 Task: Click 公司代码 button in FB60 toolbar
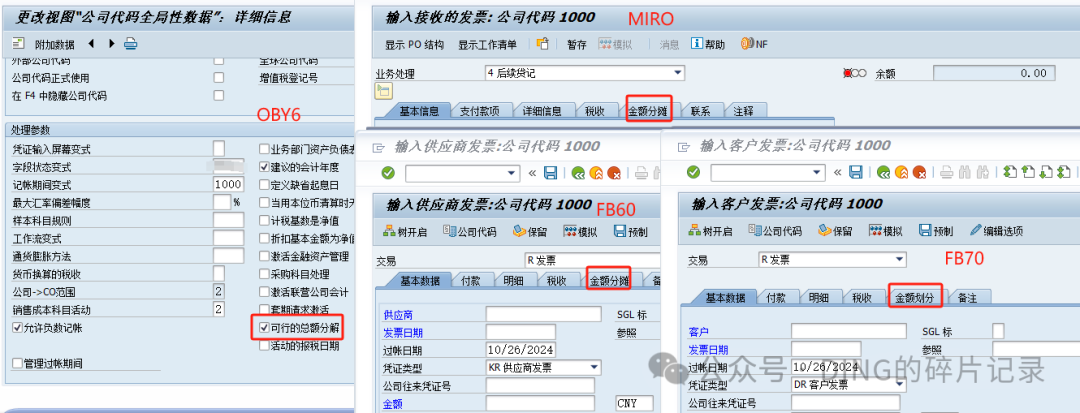469,232
